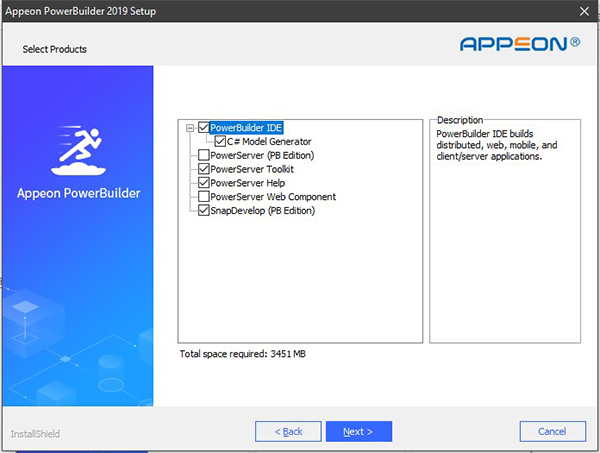Collapse the PowerBuilder IDE tree node
The width and height of the screenshot is (600, 453).
pyautogui.click(x=190, y=128)
